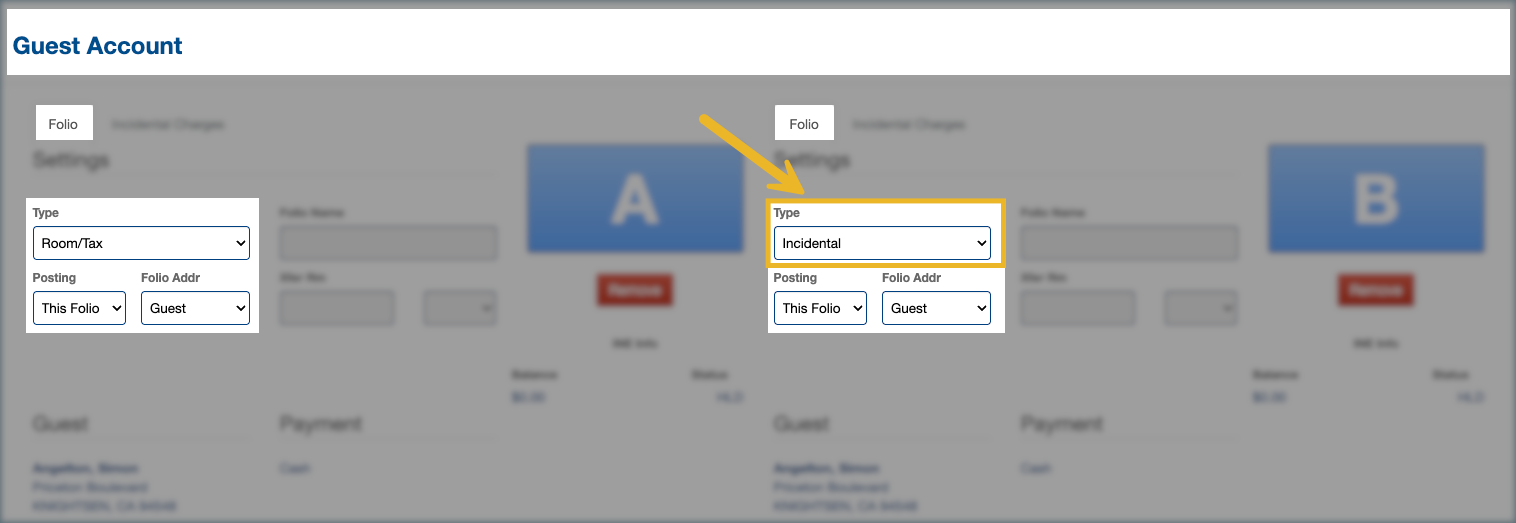Select the Folio tab in folio A

coord(63,124)
